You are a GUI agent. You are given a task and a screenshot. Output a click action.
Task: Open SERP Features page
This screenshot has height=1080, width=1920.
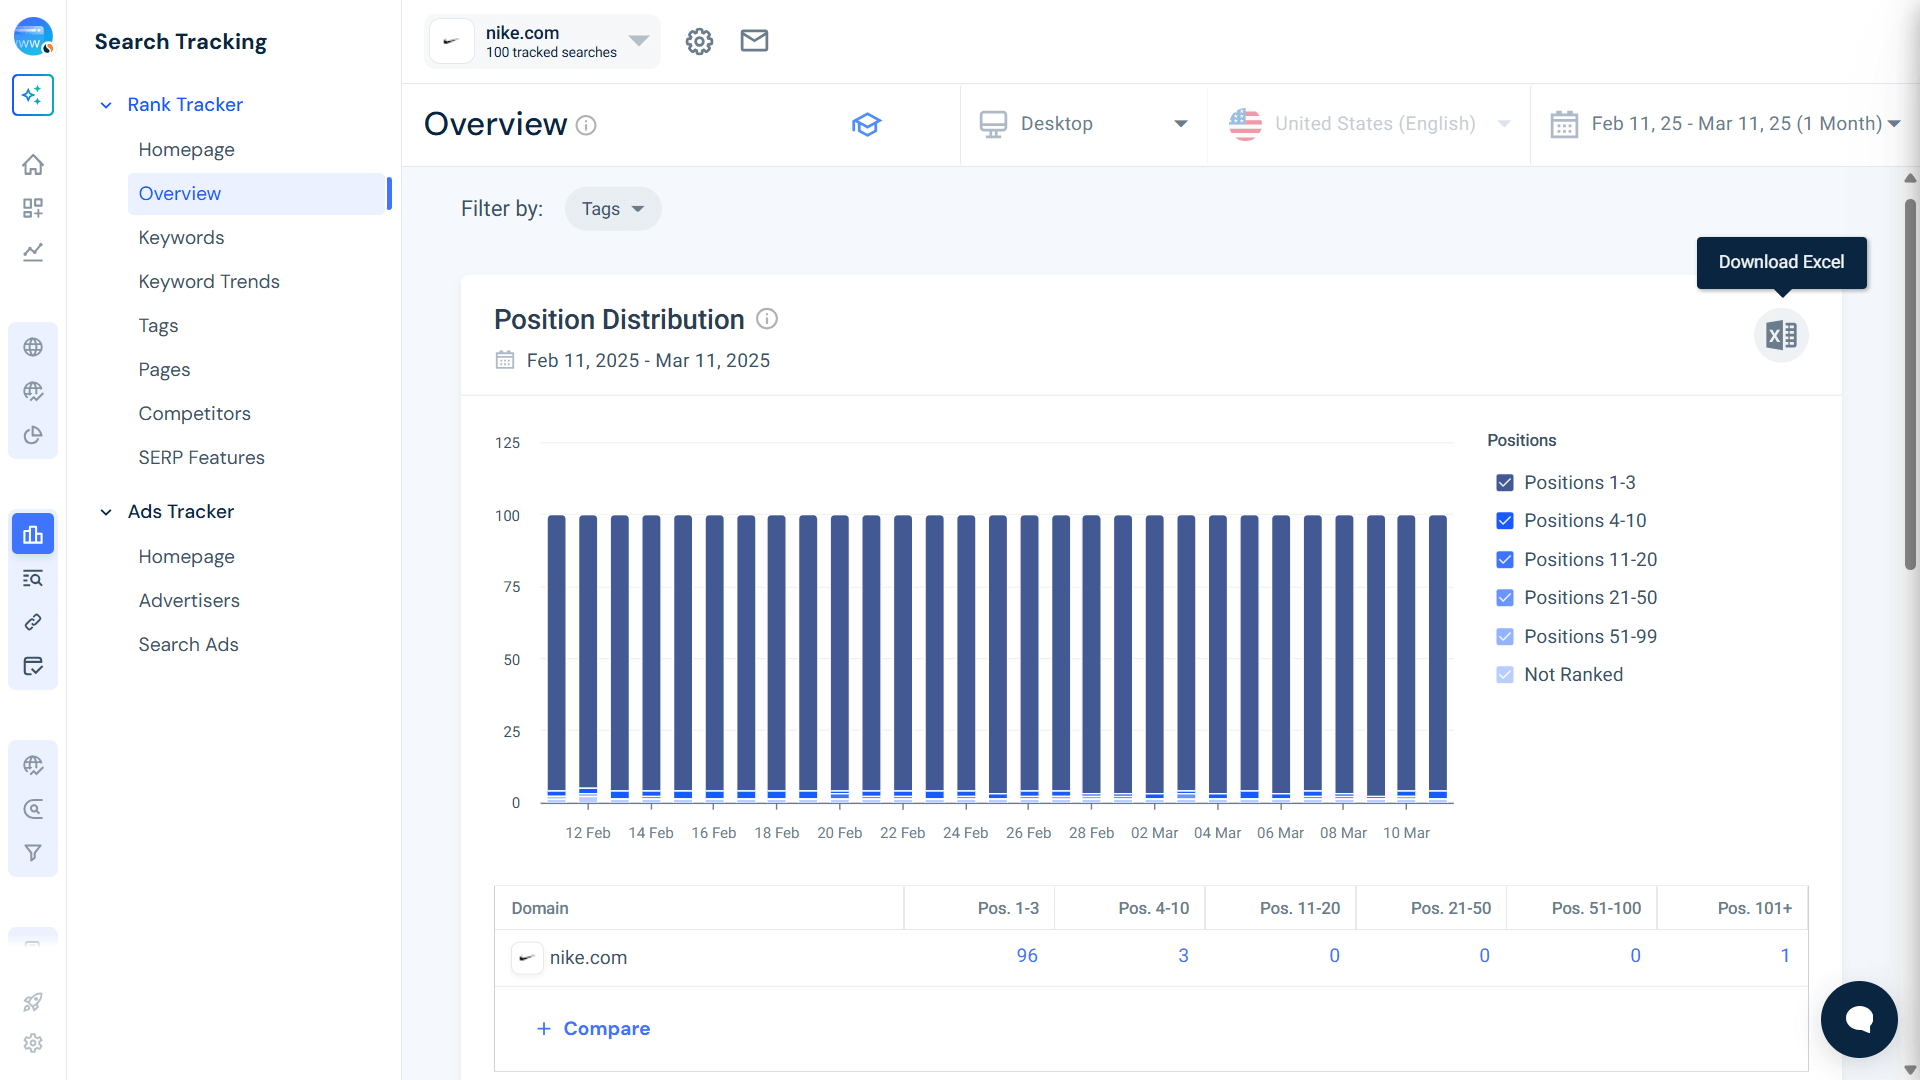201,458
